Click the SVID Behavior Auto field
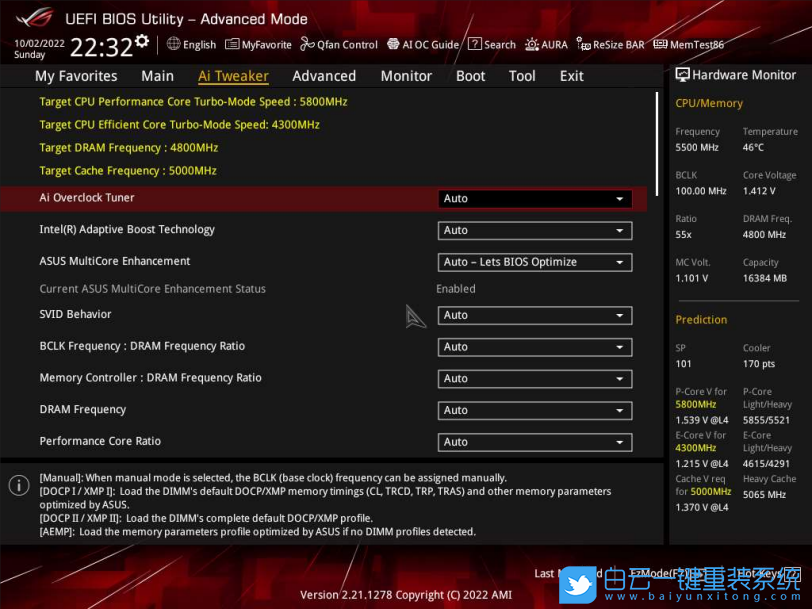This screenshot has height=609, width=812. click(534, 314)
